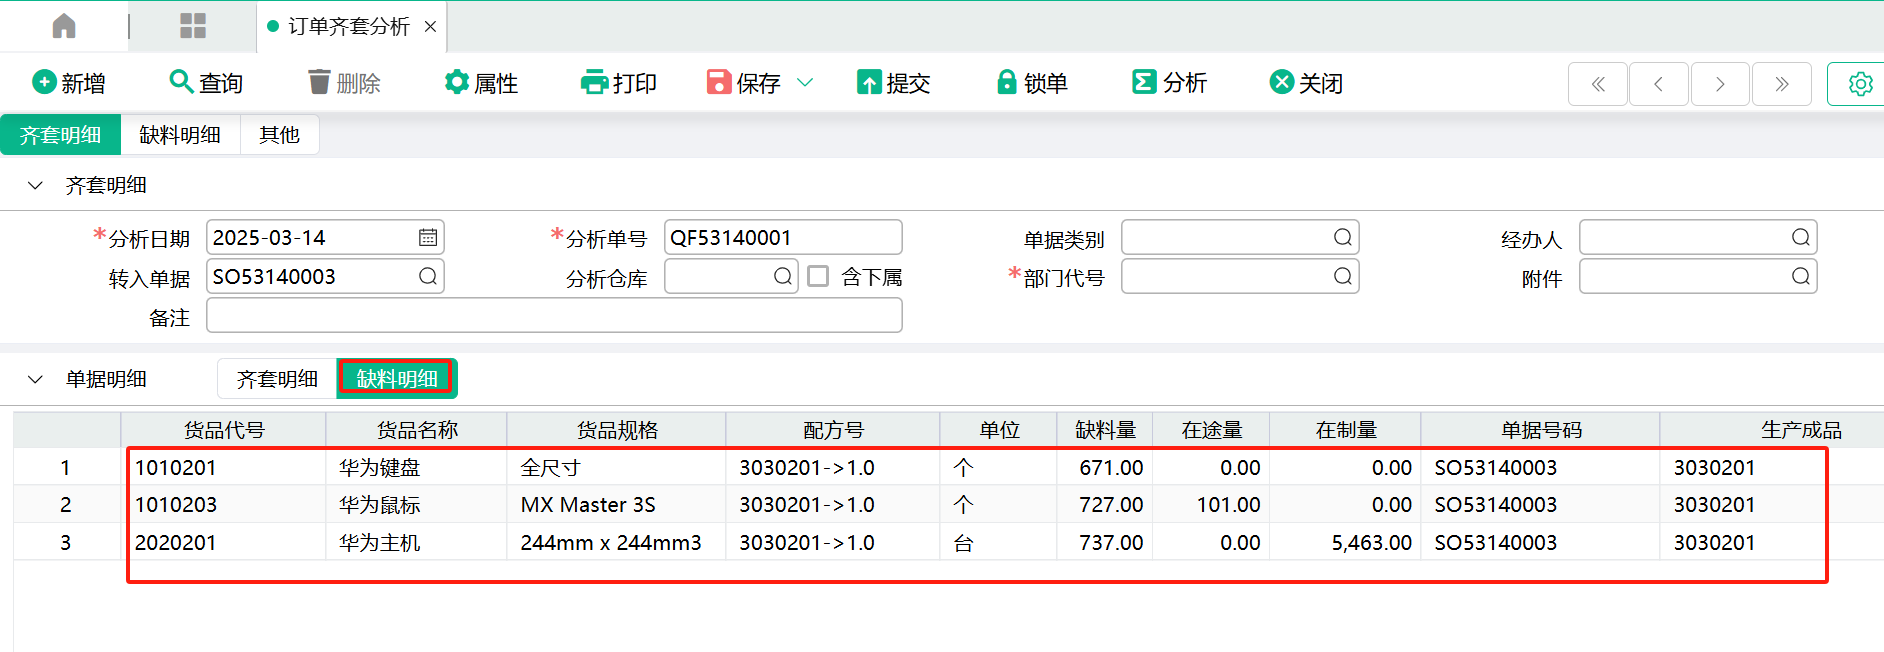Click the 打印 print button
The width and height of the screenshot is (1884, 652).
pyautogui.click(x=619, y=83)
